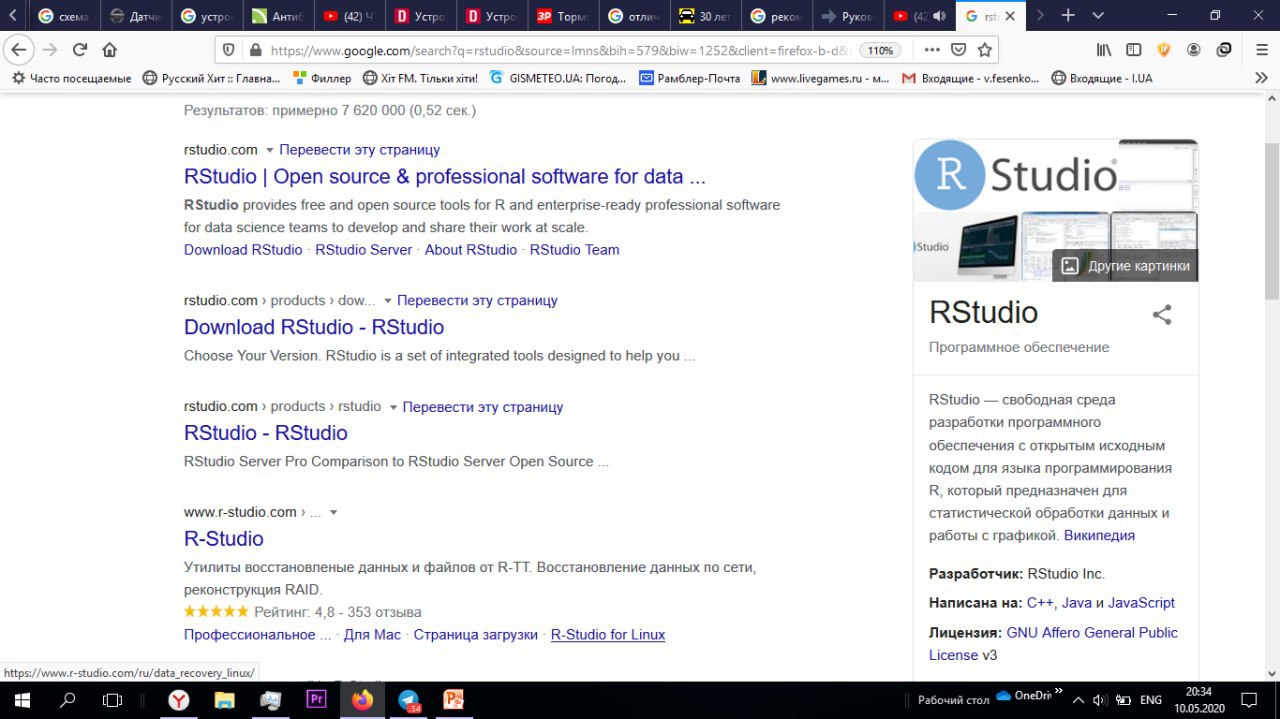
Task: Open Windows Start menu
Action: point(20,700)
